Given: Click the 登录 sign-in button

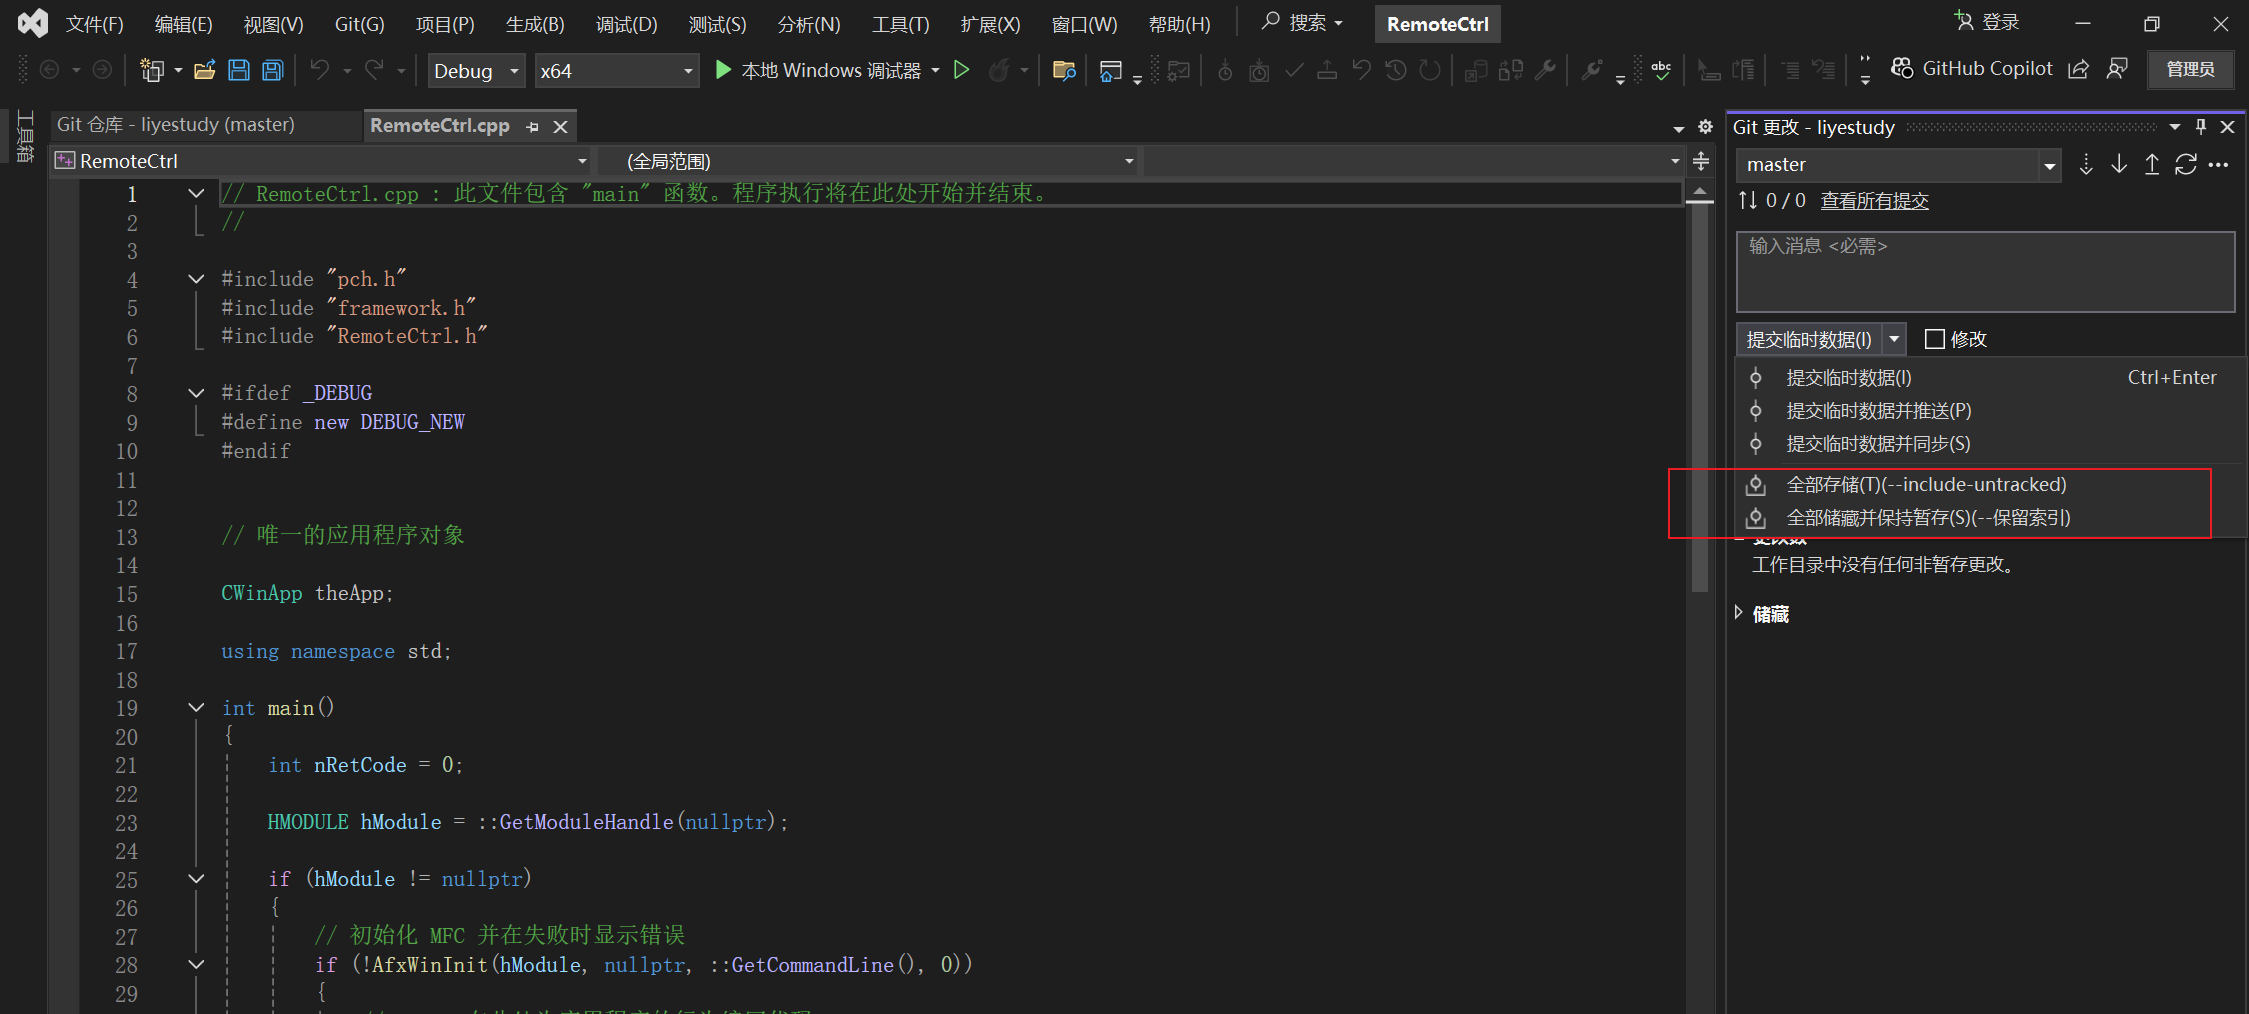Looking at the screenshot, I should (x=1987, y=22).
